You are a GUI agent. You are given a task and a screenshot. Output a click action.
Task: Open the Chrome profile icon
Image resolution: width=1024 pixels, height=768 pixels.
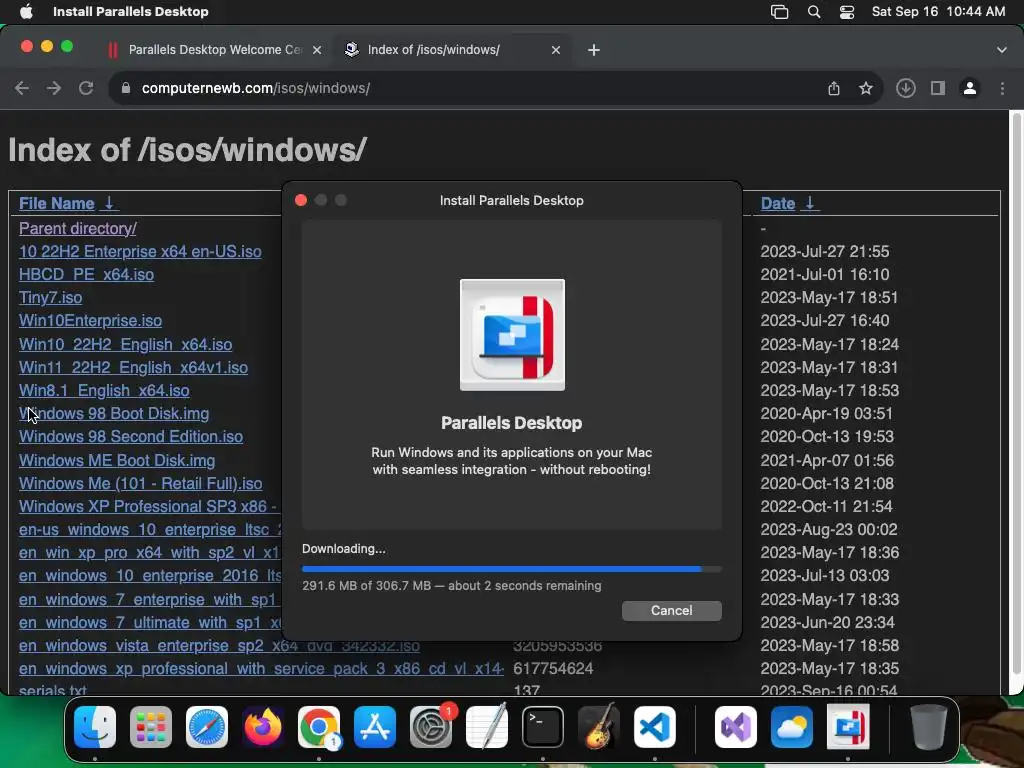pos(970,88)
